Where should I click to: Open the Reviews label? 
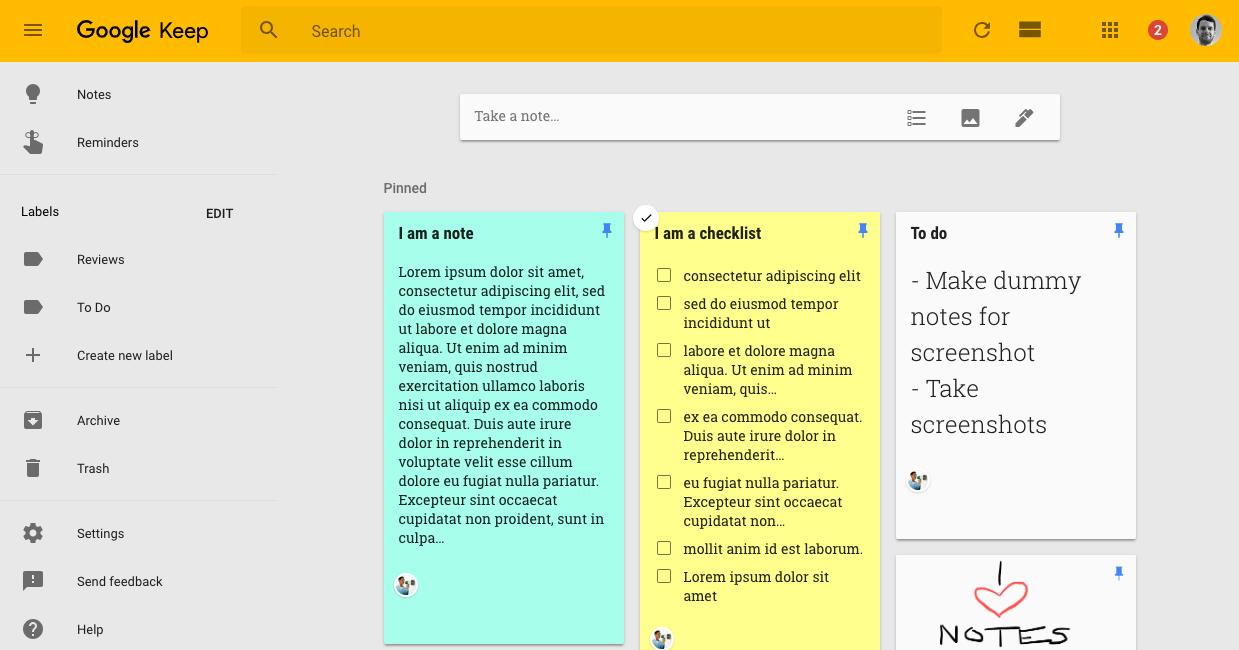point(100,260)
